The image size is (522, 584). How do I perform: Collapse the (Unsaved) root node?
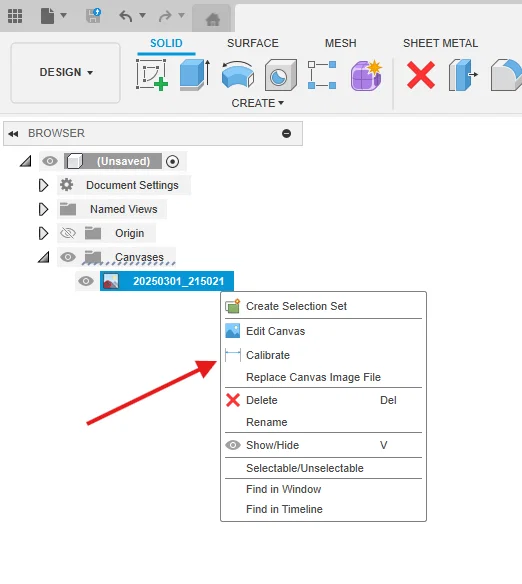point(26,161)
